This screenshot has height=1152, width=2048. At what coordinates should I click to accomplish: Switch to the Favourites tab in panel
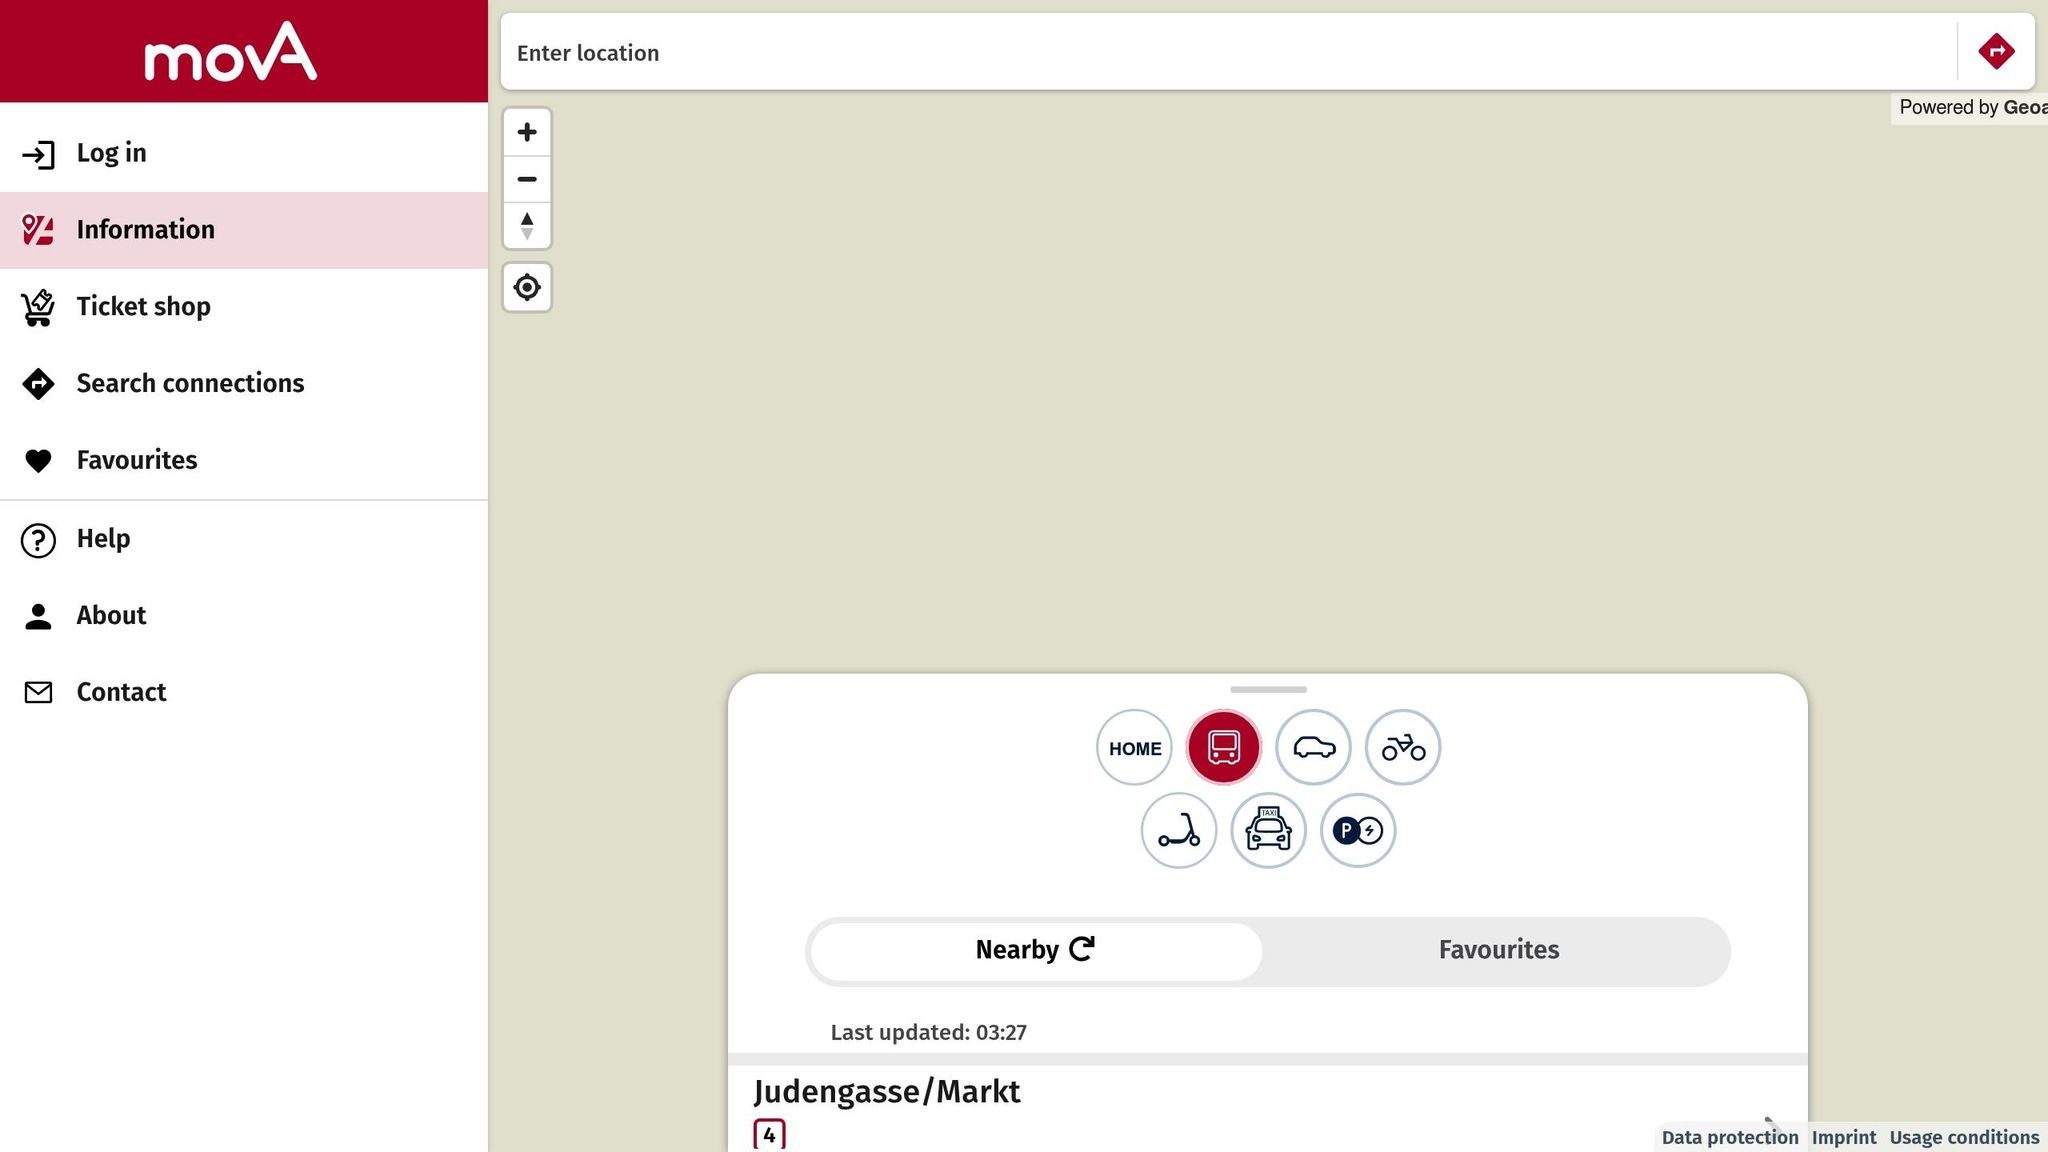(1498, 950)
